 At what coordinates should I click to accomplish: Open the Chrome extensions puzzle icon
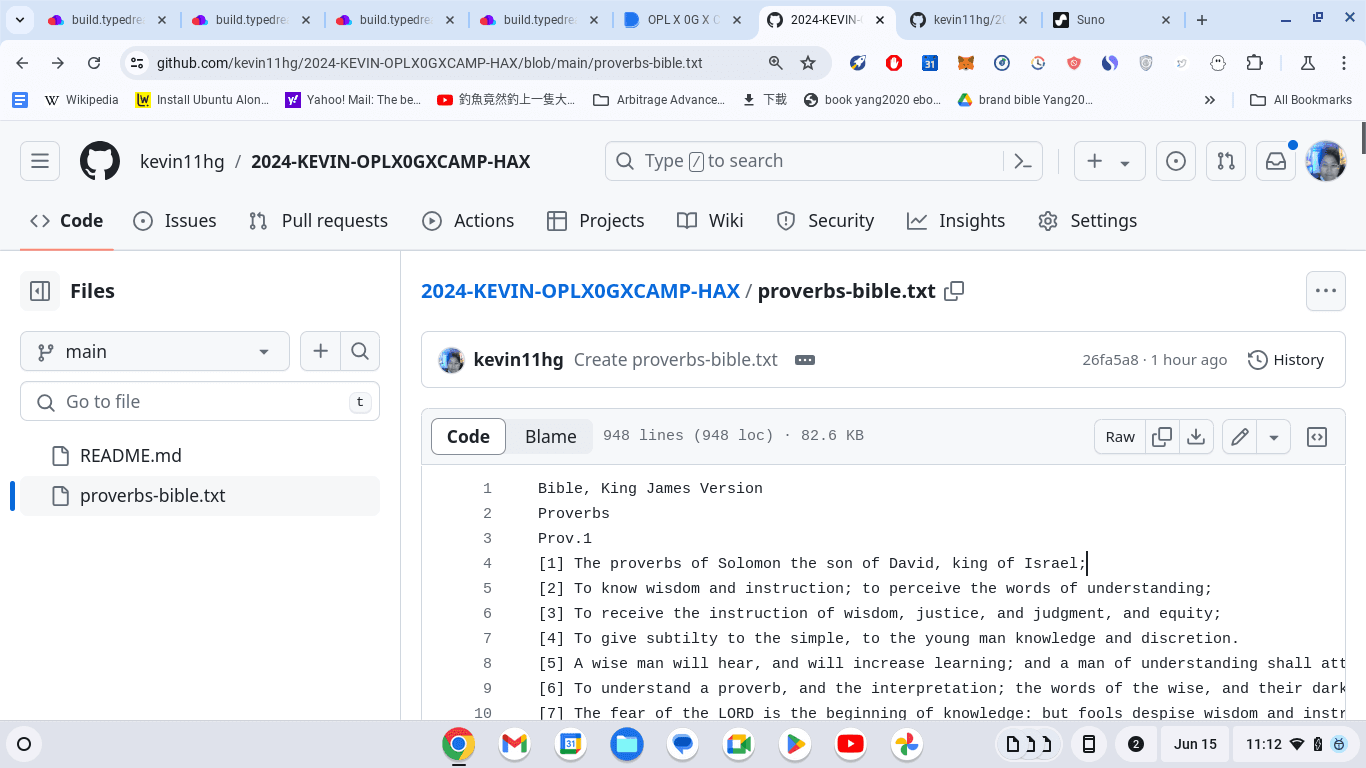1254,63
